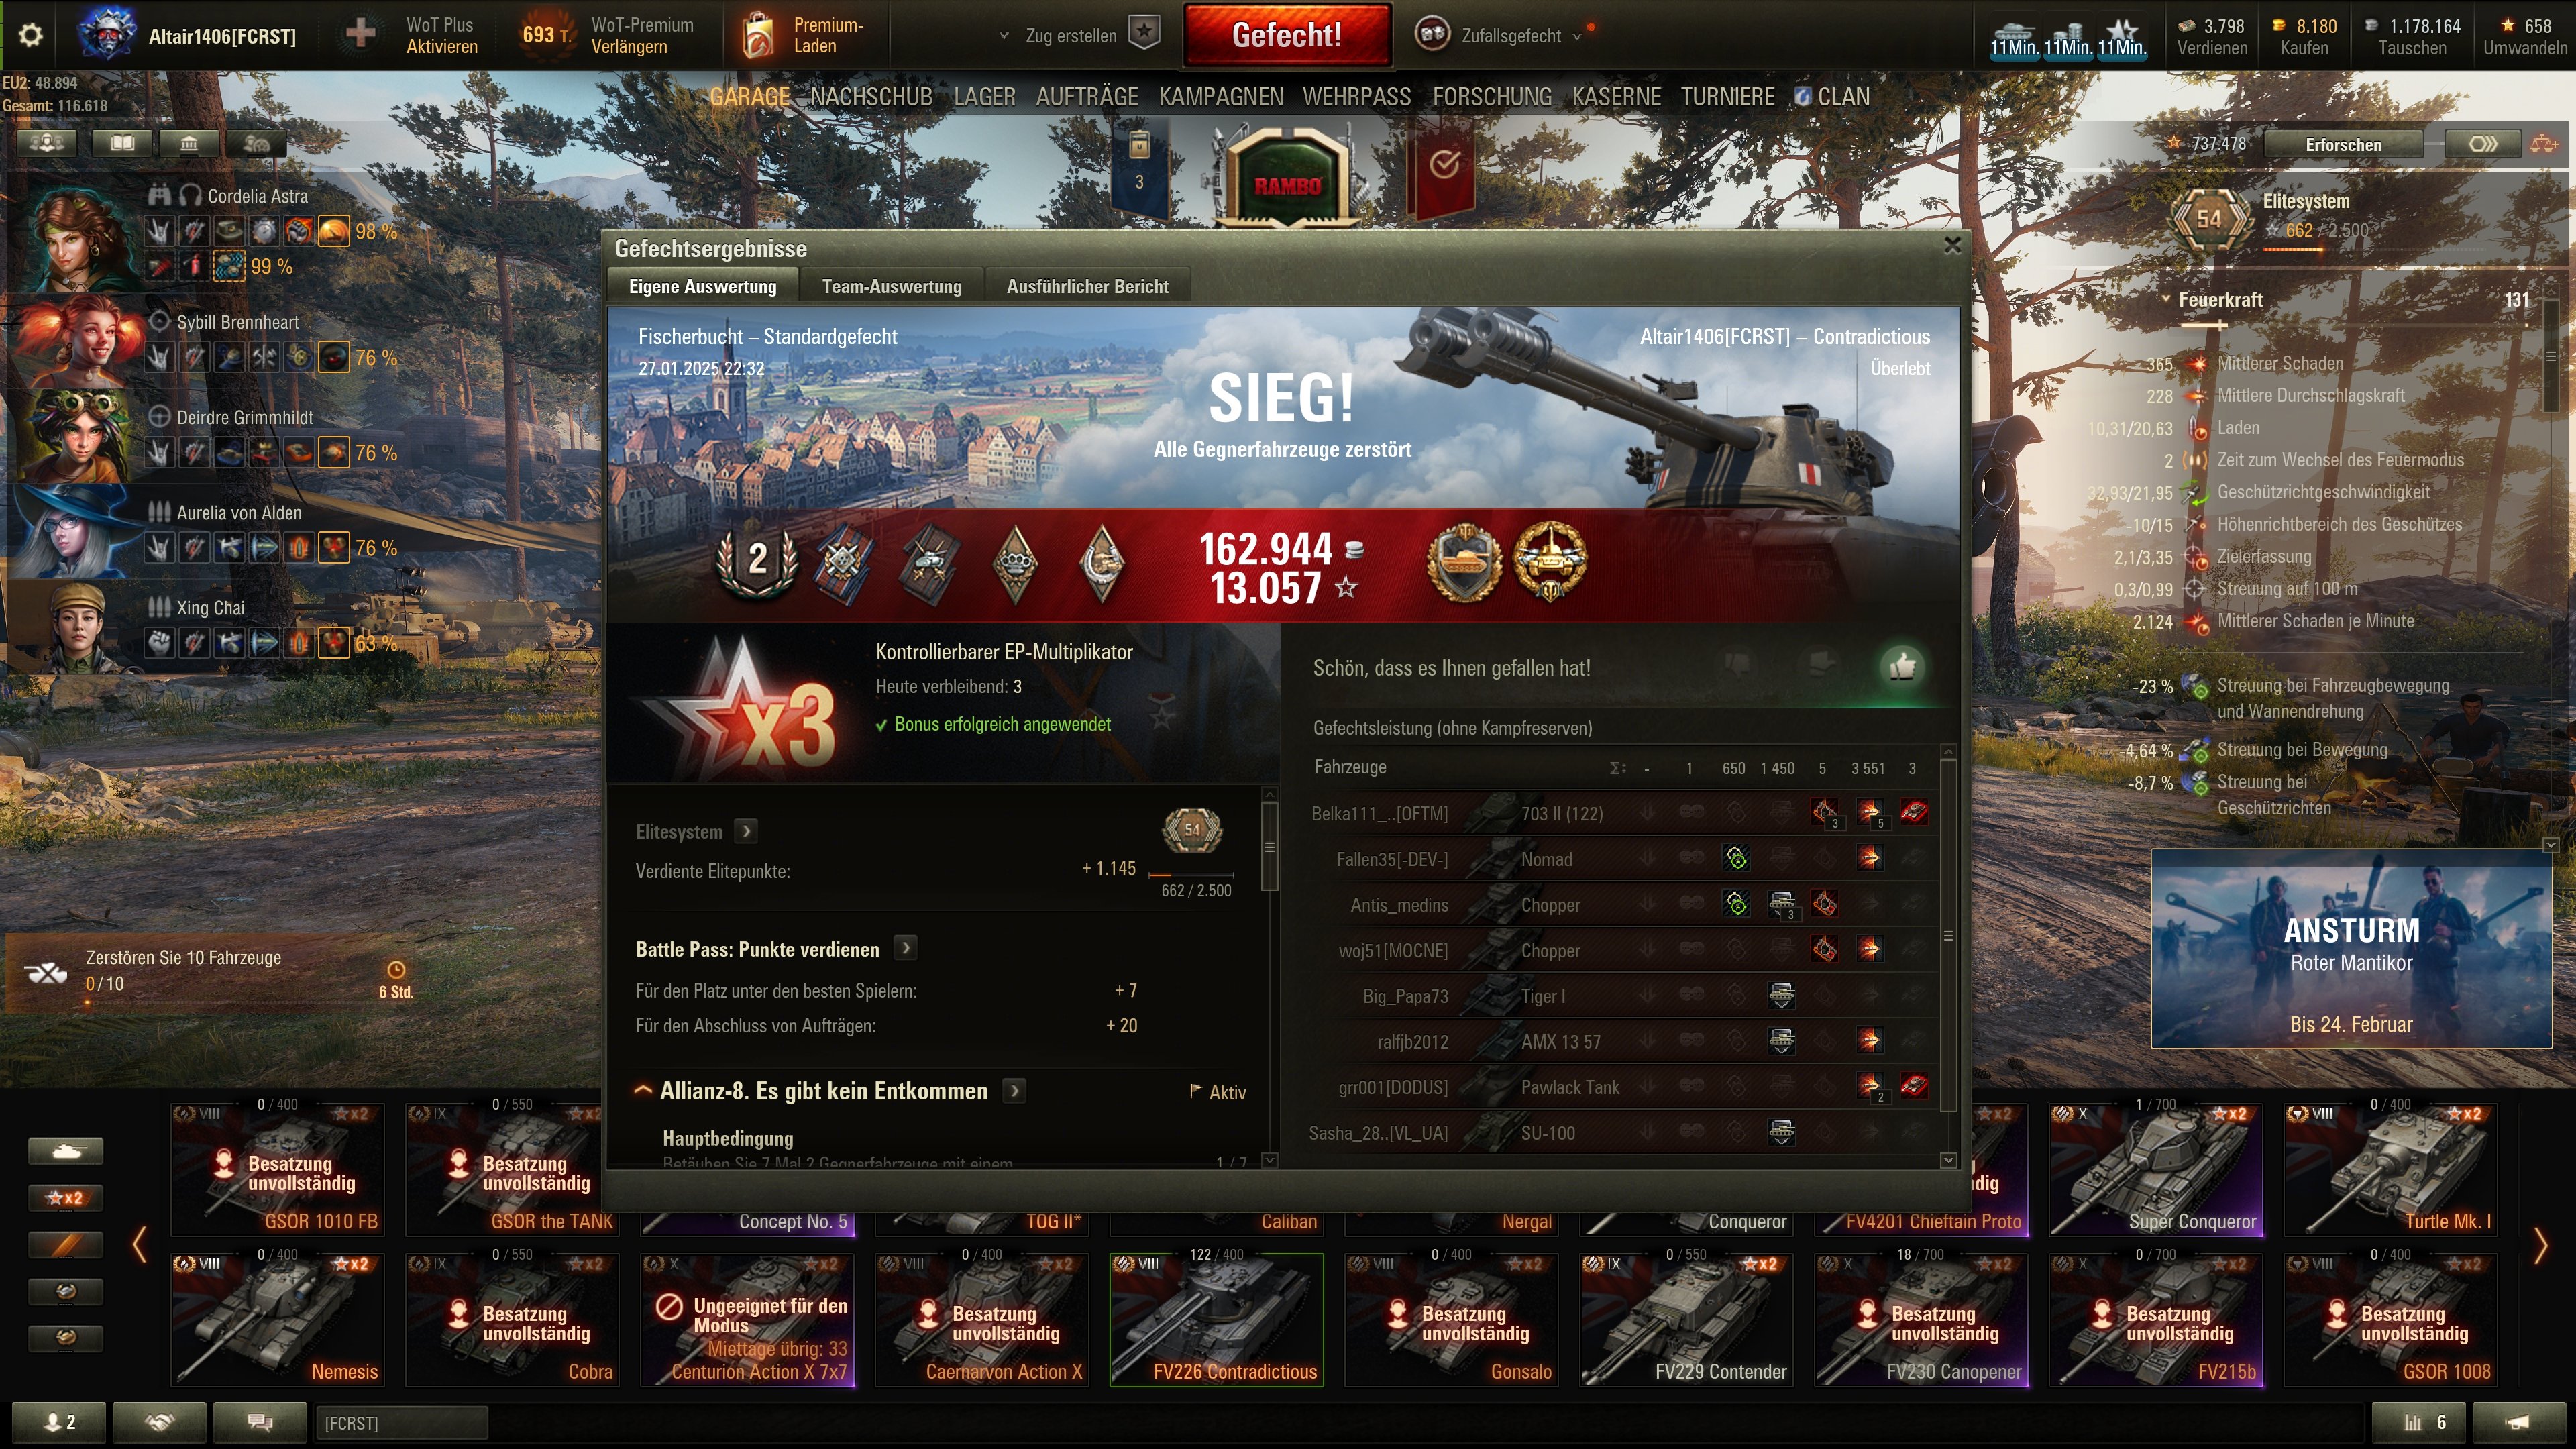
Task: Start battle with the Gefecht! button
Action: (x=1287, y=35)
